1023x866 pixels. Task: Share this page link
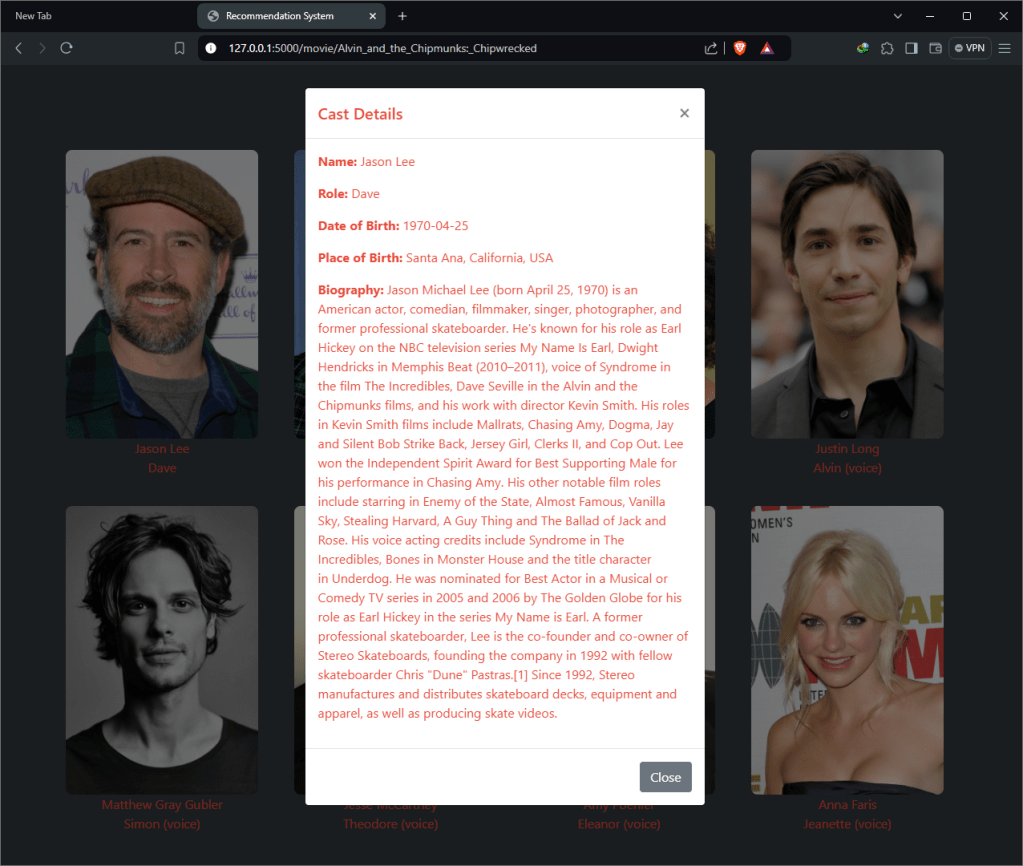pyautogui.click(x=711, y=48)
